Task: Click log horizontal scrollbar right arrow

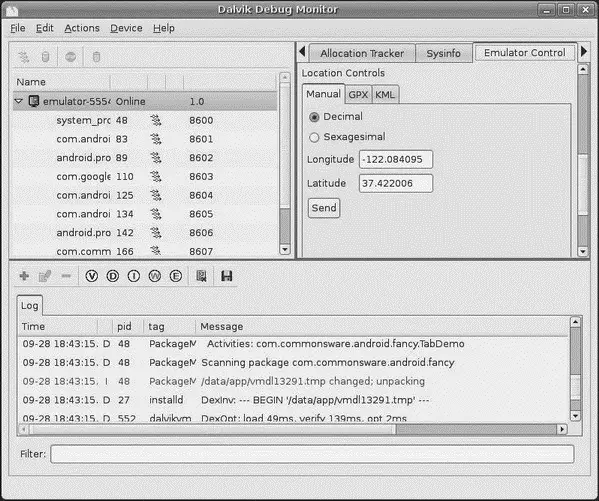Action: point(562,429)
